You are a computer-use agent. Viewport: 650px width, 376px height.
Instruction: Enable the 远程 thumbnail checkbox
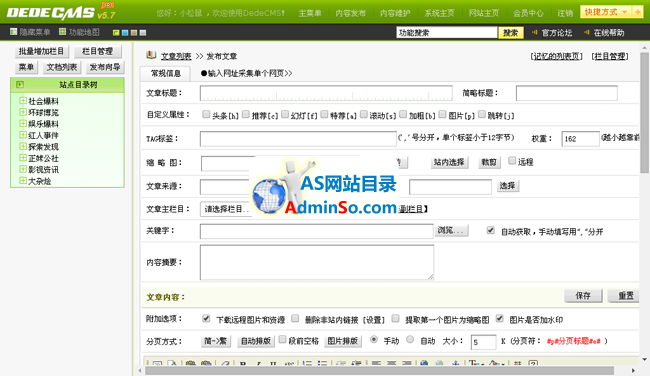pyautogui.click(x=512, y=160)
